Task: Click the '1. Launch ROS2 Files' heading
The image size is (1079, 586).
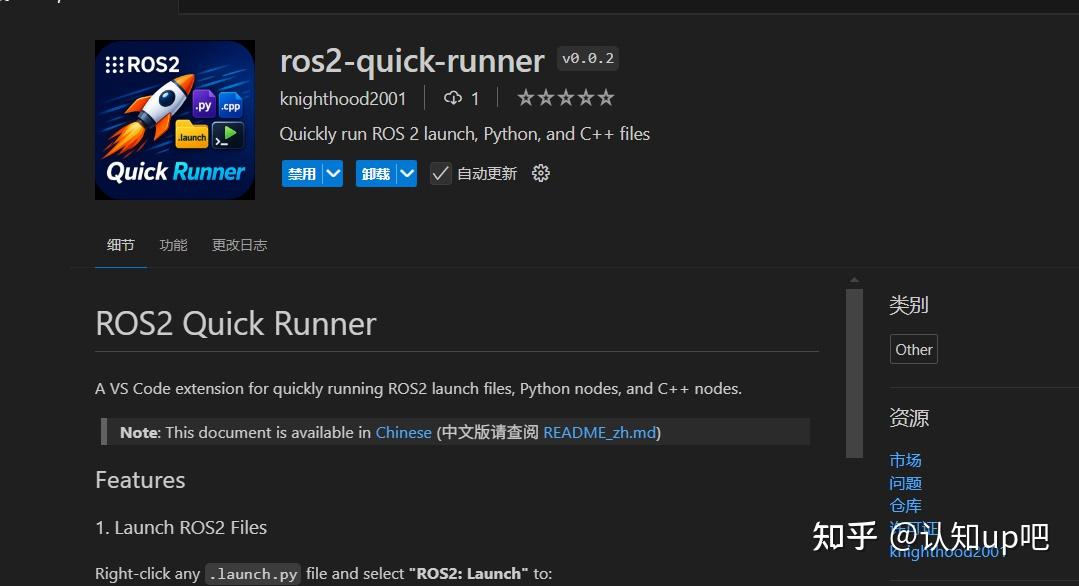Action: 181,528
